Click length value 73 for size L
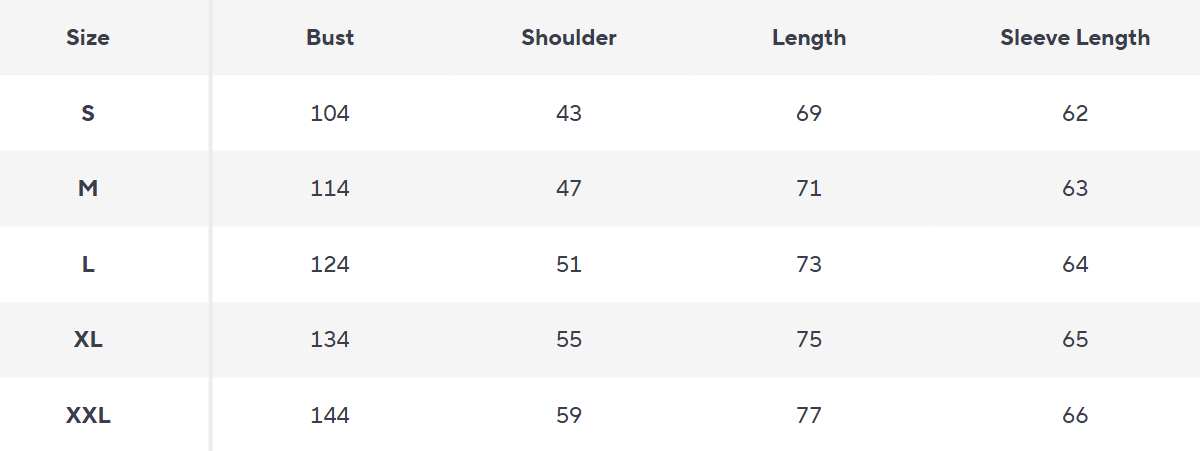The width and height of the screenshot is (1200, 451). [x=809, y=264]
